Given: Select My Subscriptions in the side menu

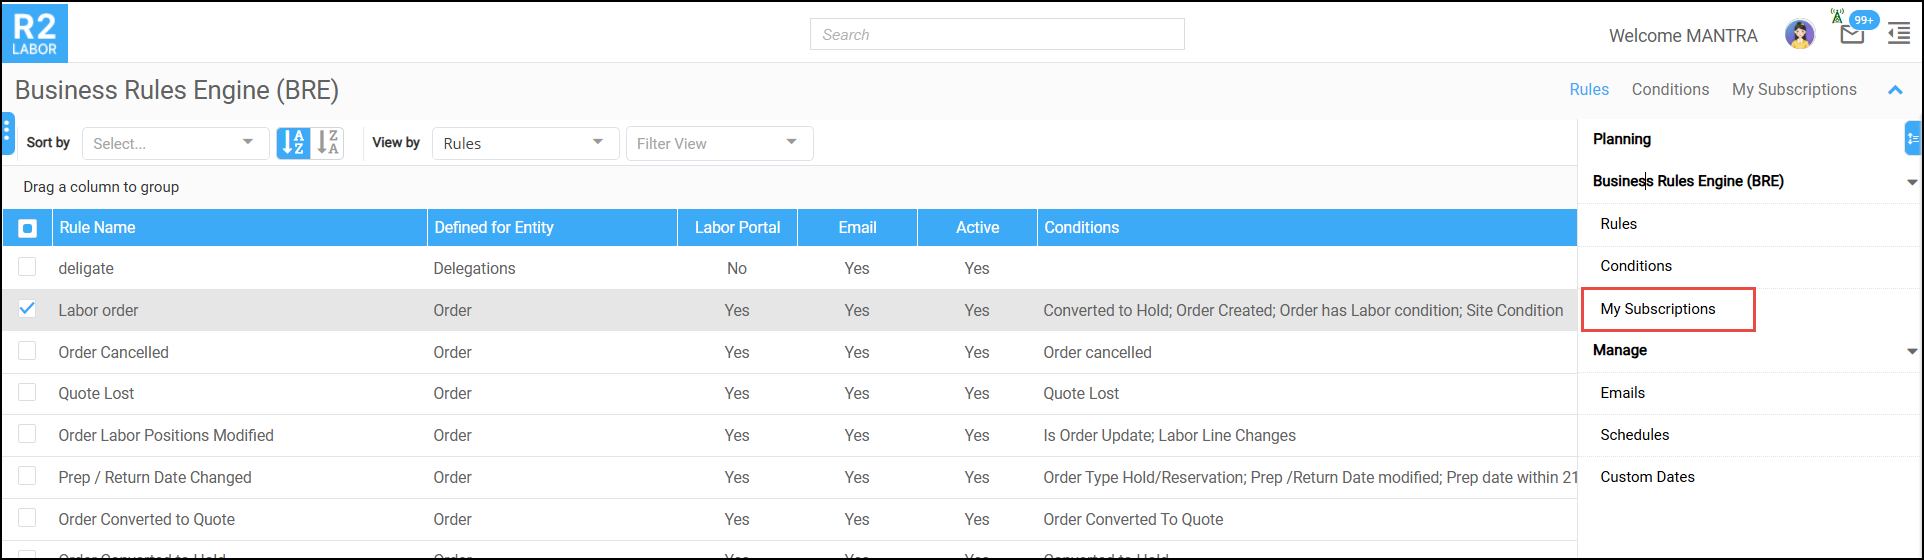Looking at the screenshot, I should pyautogui.click(x=1657, y=309).
